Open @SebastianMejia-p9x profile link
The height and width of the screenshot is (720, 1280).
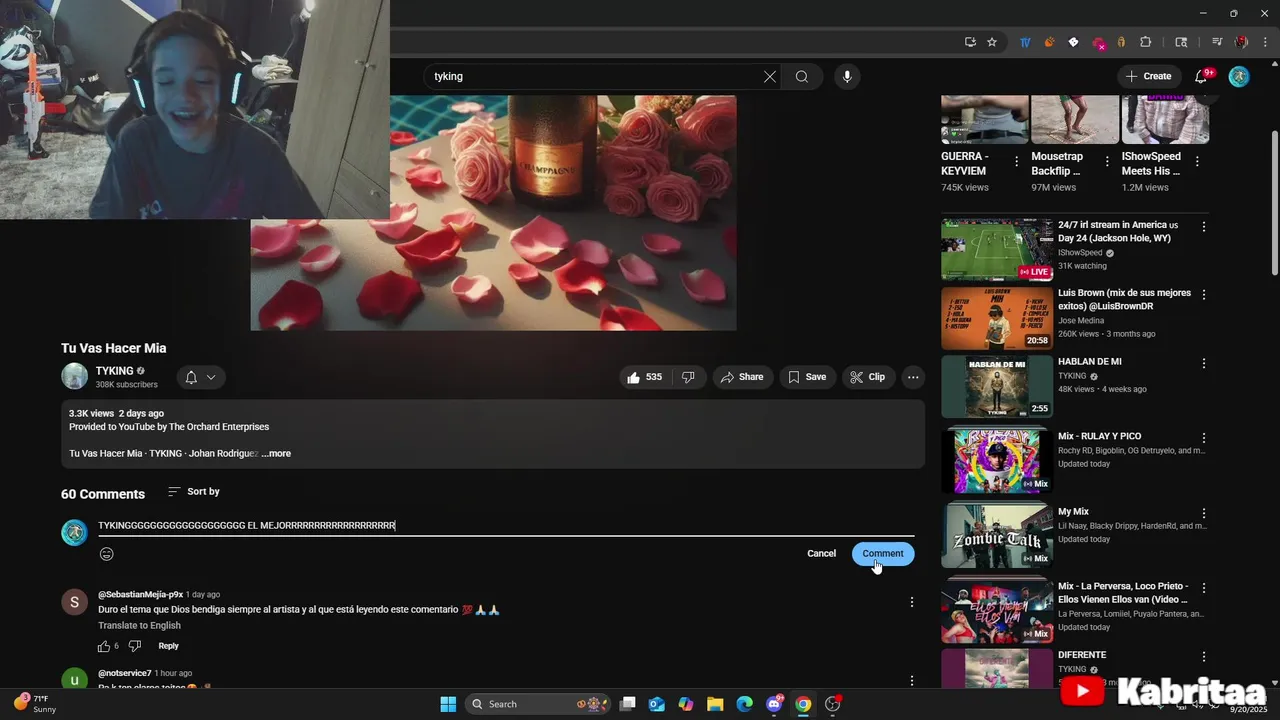[140, 594]
